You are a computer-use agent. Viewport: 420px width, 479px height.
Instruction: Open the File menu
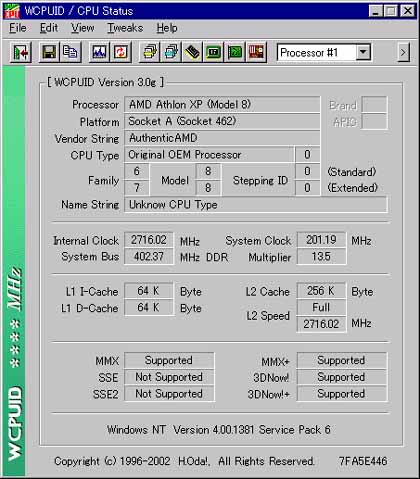click(x=18, y=28)
